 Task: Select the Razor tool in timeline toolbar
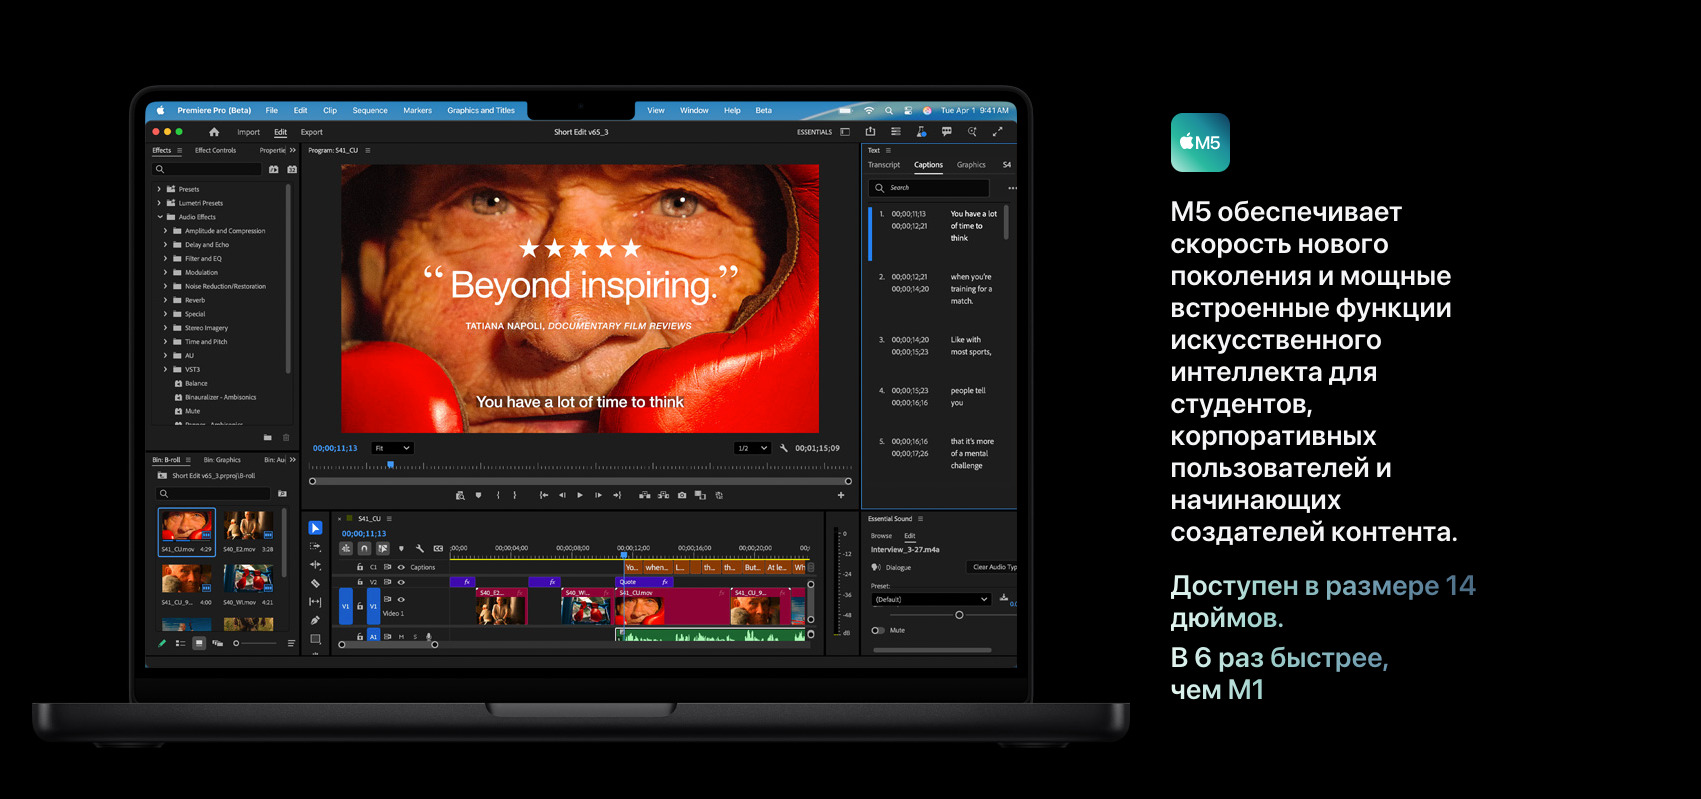(315, 583)
